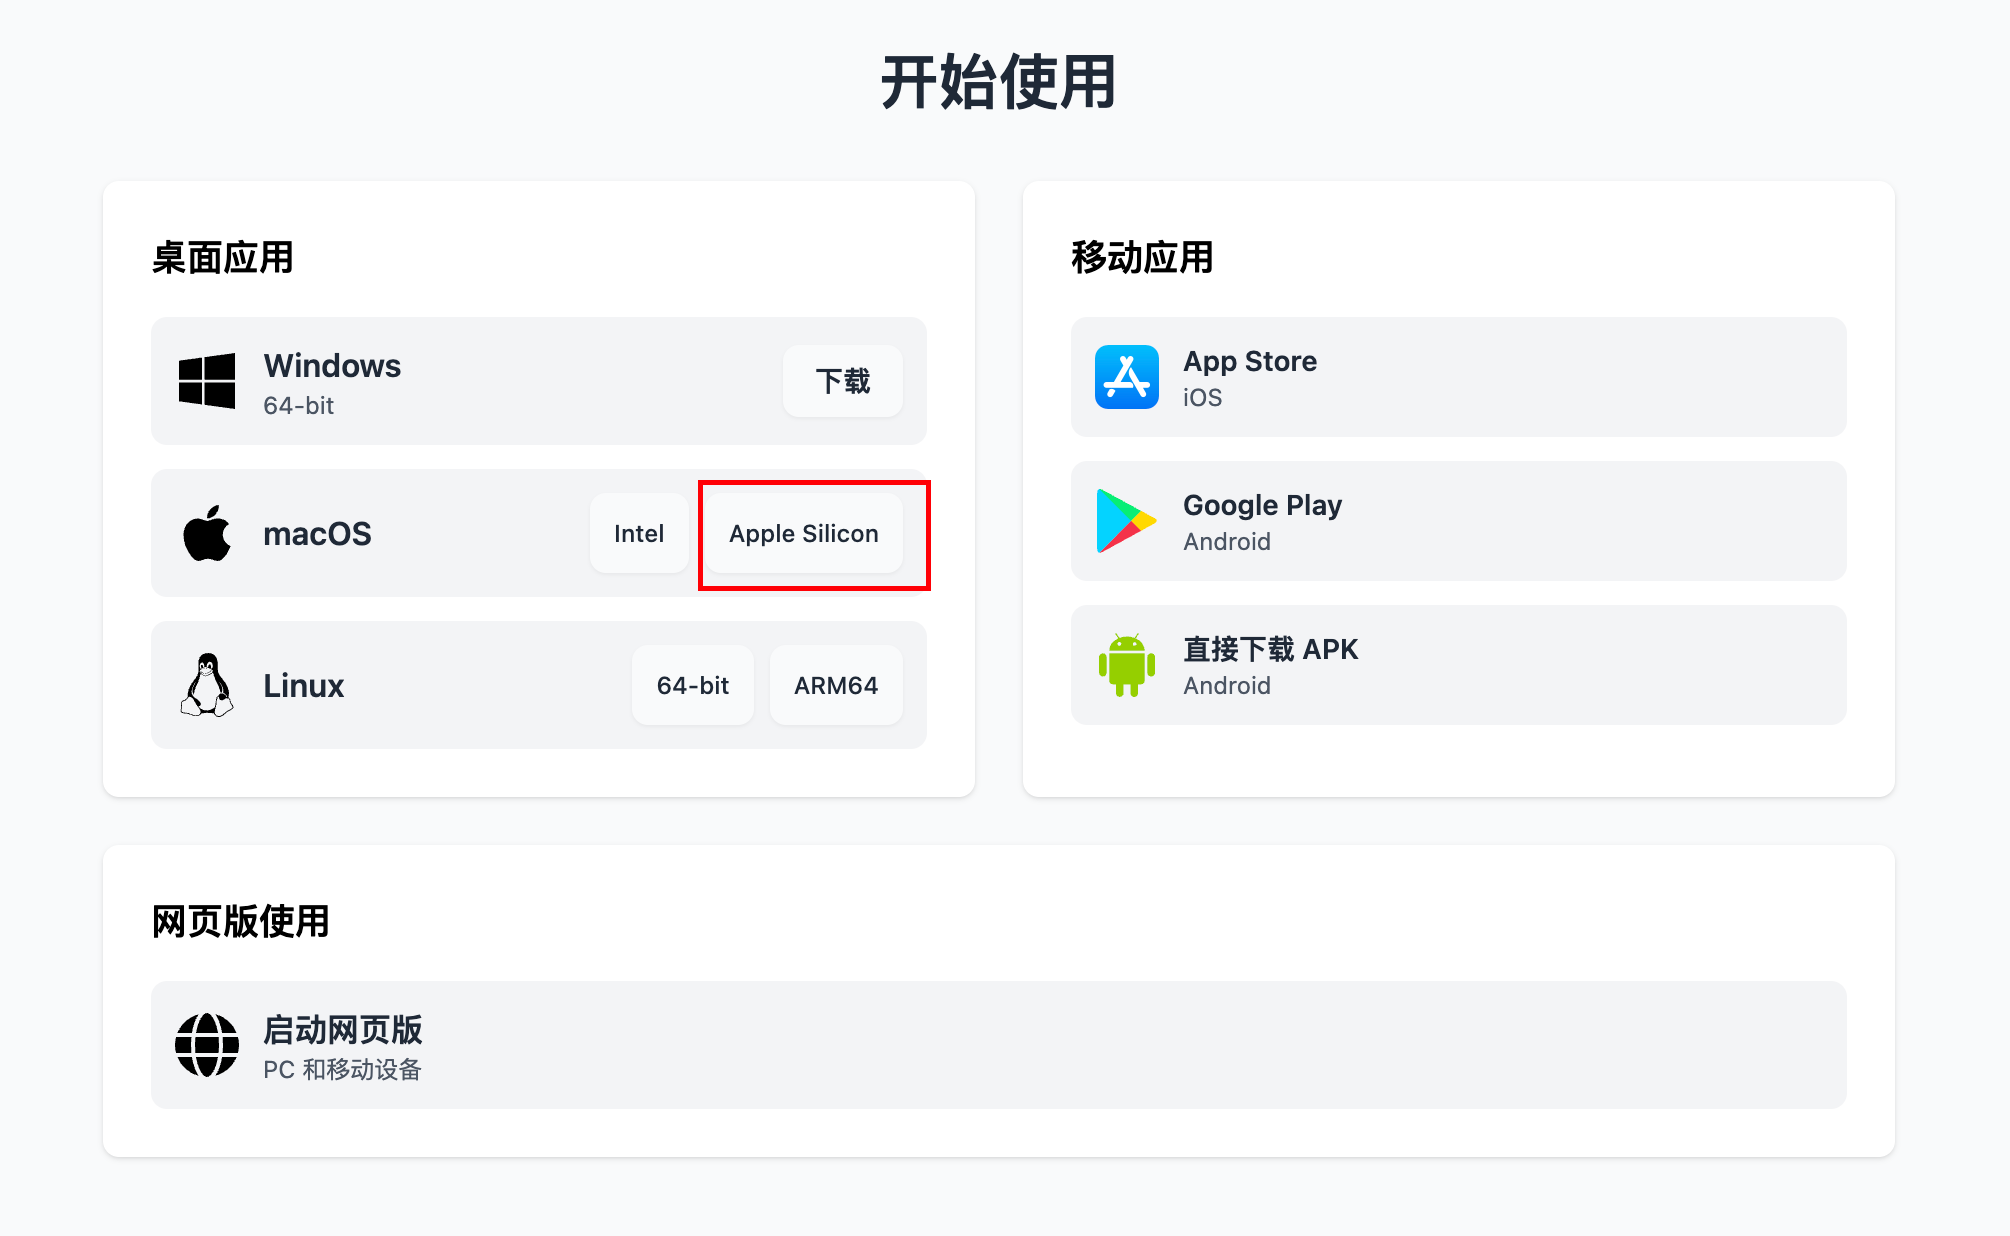This screenshot has height=1236, width=2010.
Task: Click the globe icon for web version
Action: 207,1045
